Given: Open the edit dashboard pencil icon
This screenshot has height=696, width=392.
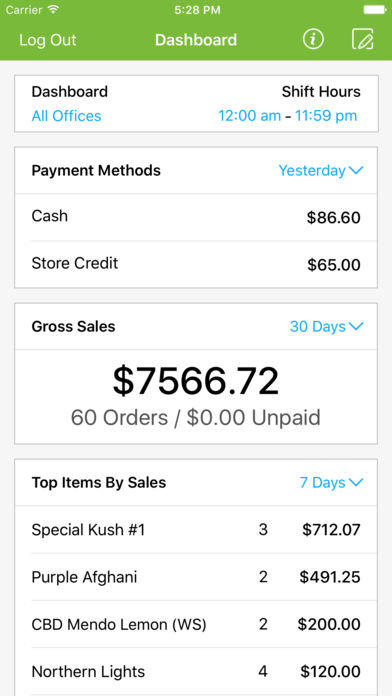Looking at the screenshot, I should click(x=363, y=40).
